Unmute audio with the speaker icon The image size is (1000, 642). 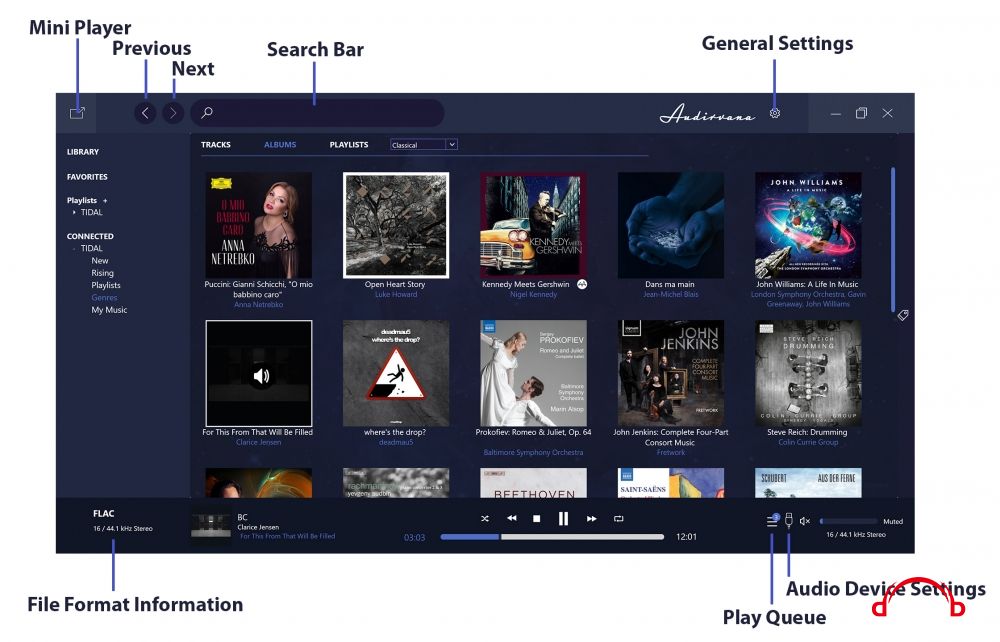pos(805,521)
